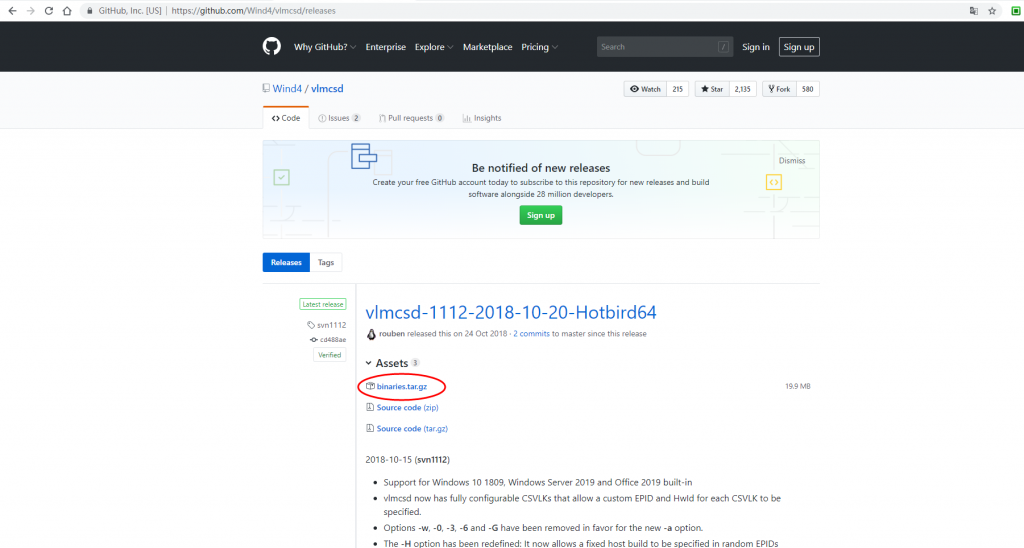The height and width of the screenshot is (548, 1024).
Task: Select the Releases tab button
Action: (286, 263)
